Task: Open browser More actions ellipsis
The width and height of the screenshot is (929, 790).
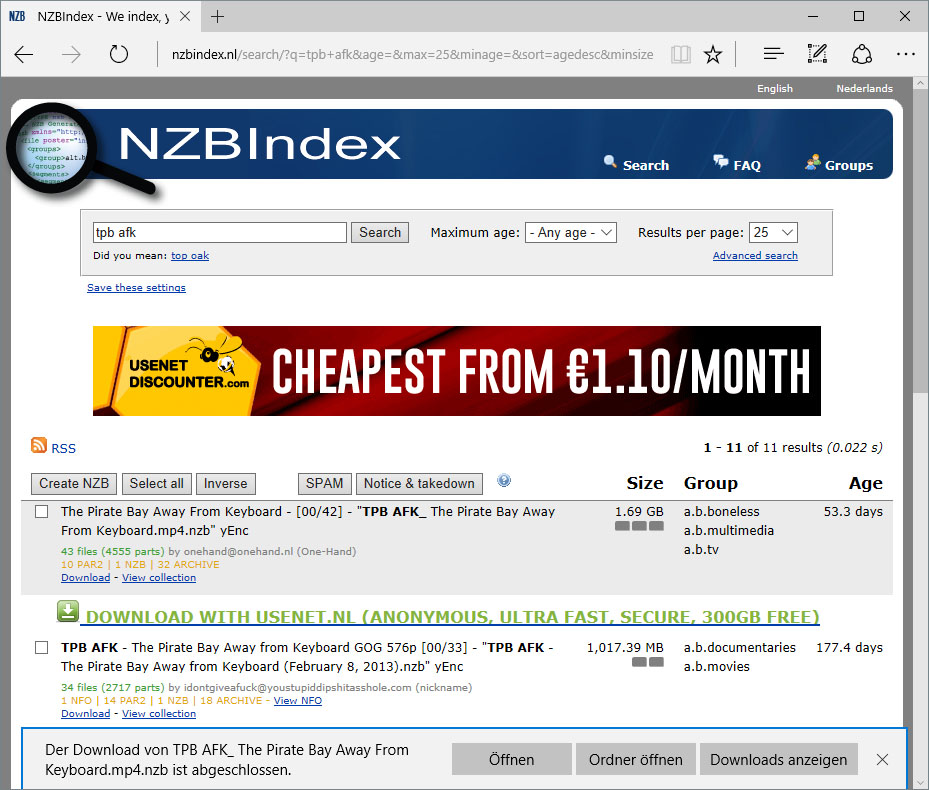Action: pos(905,54)
